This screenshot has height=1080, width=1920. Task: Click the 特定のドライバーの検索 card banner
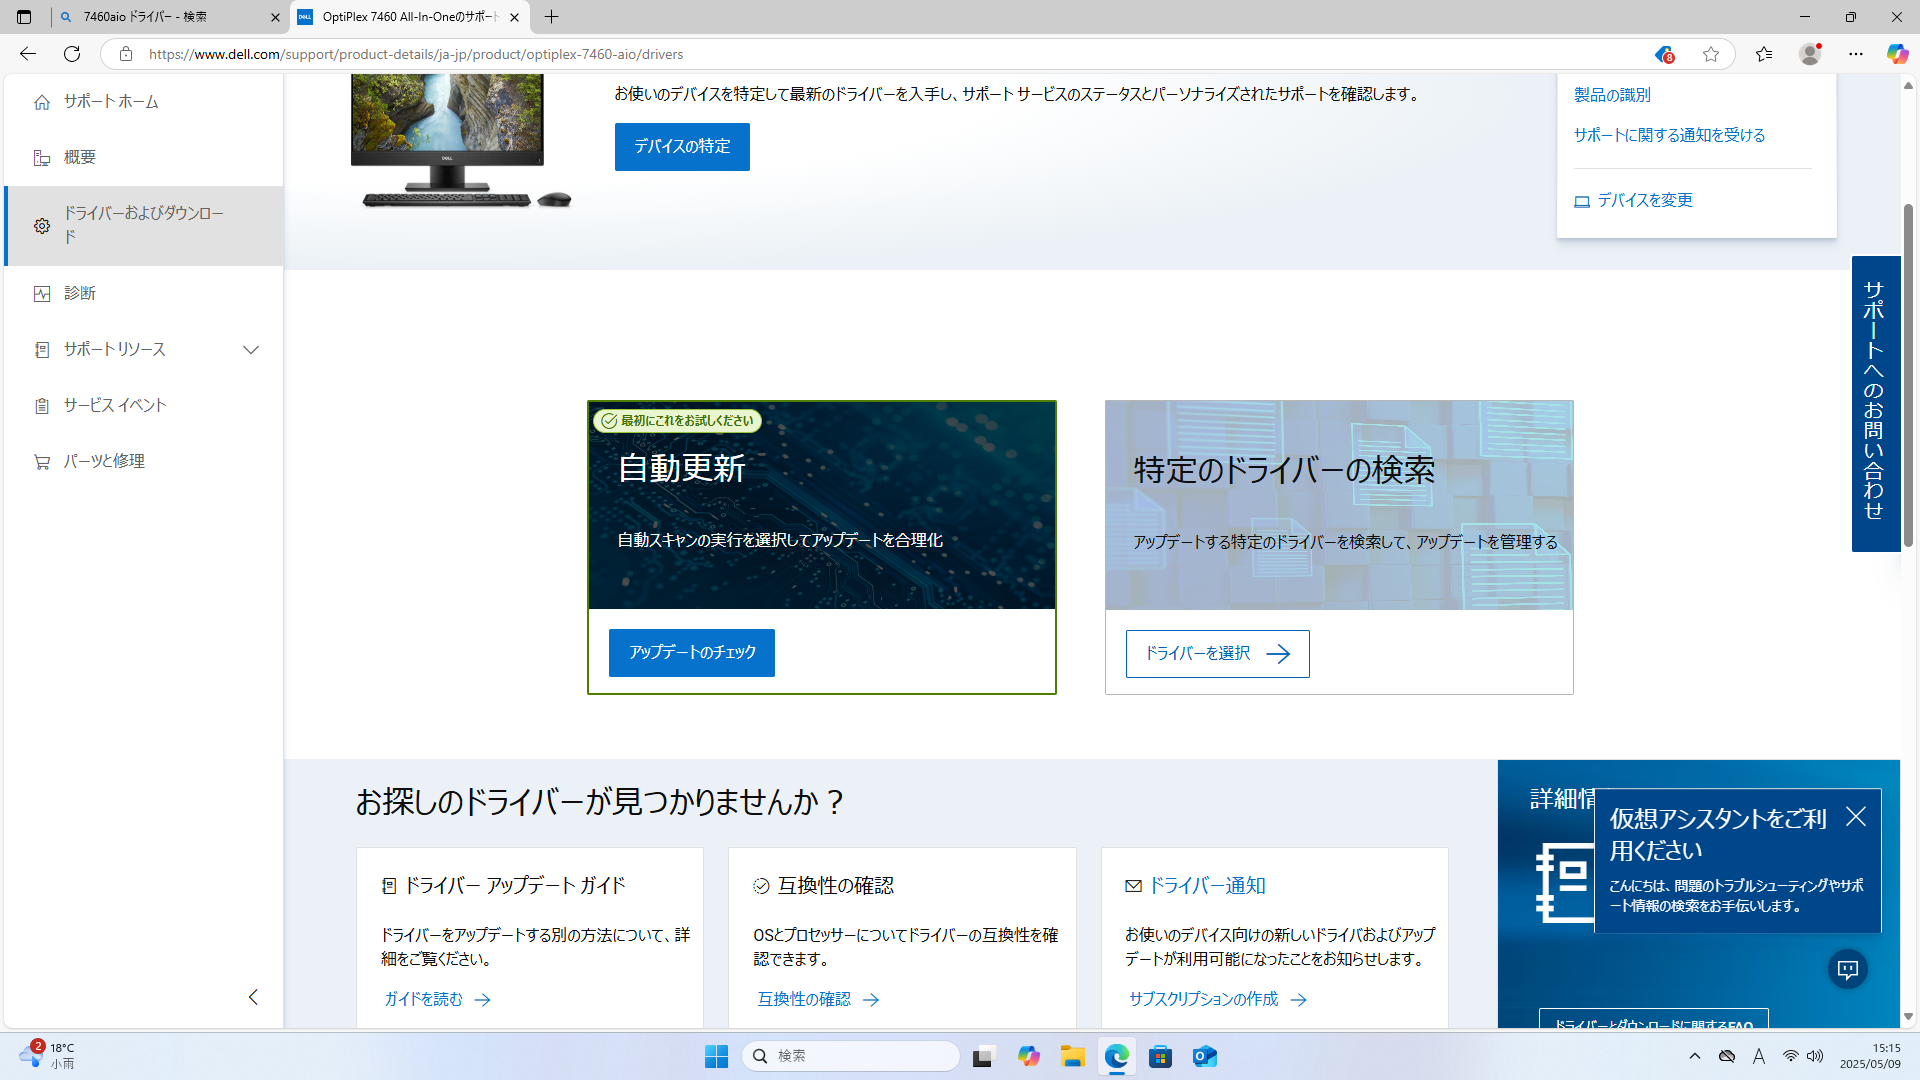pyautogui.click(x=1339, y=506)
